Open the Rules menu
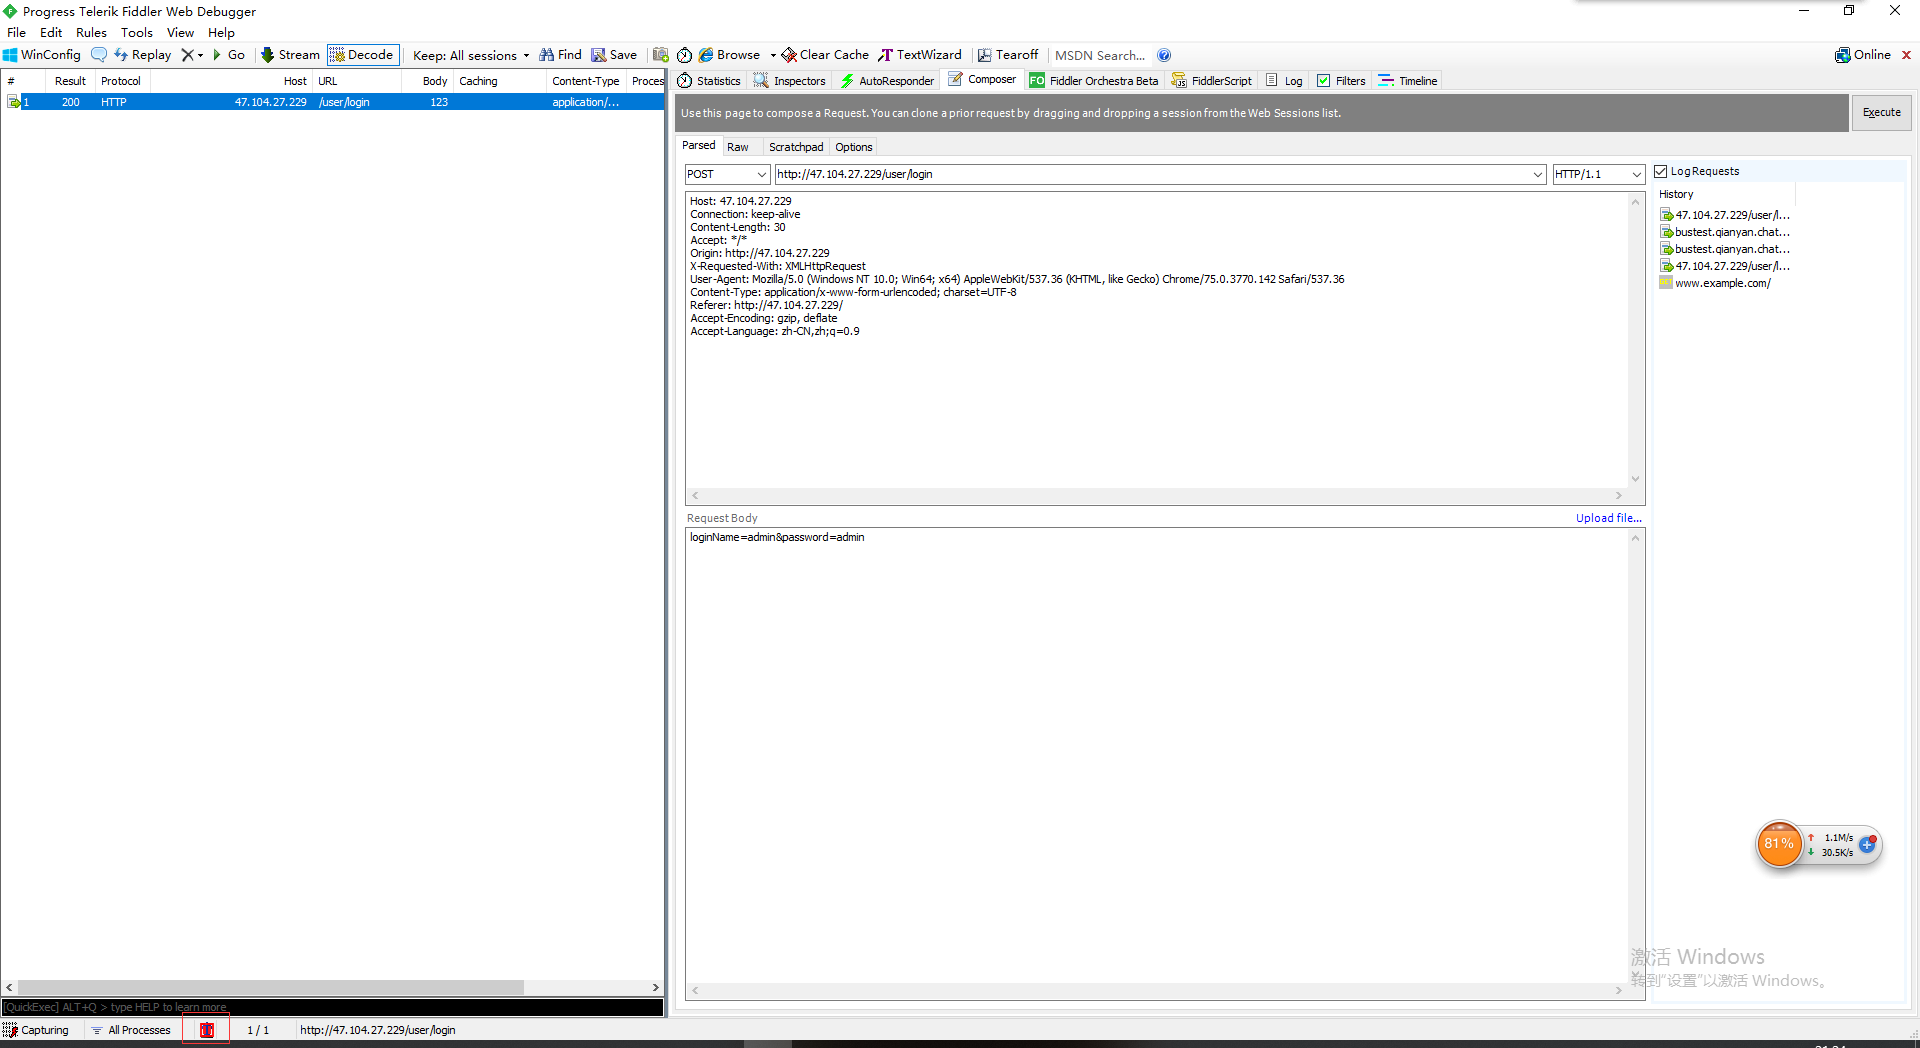 point(91,32)
